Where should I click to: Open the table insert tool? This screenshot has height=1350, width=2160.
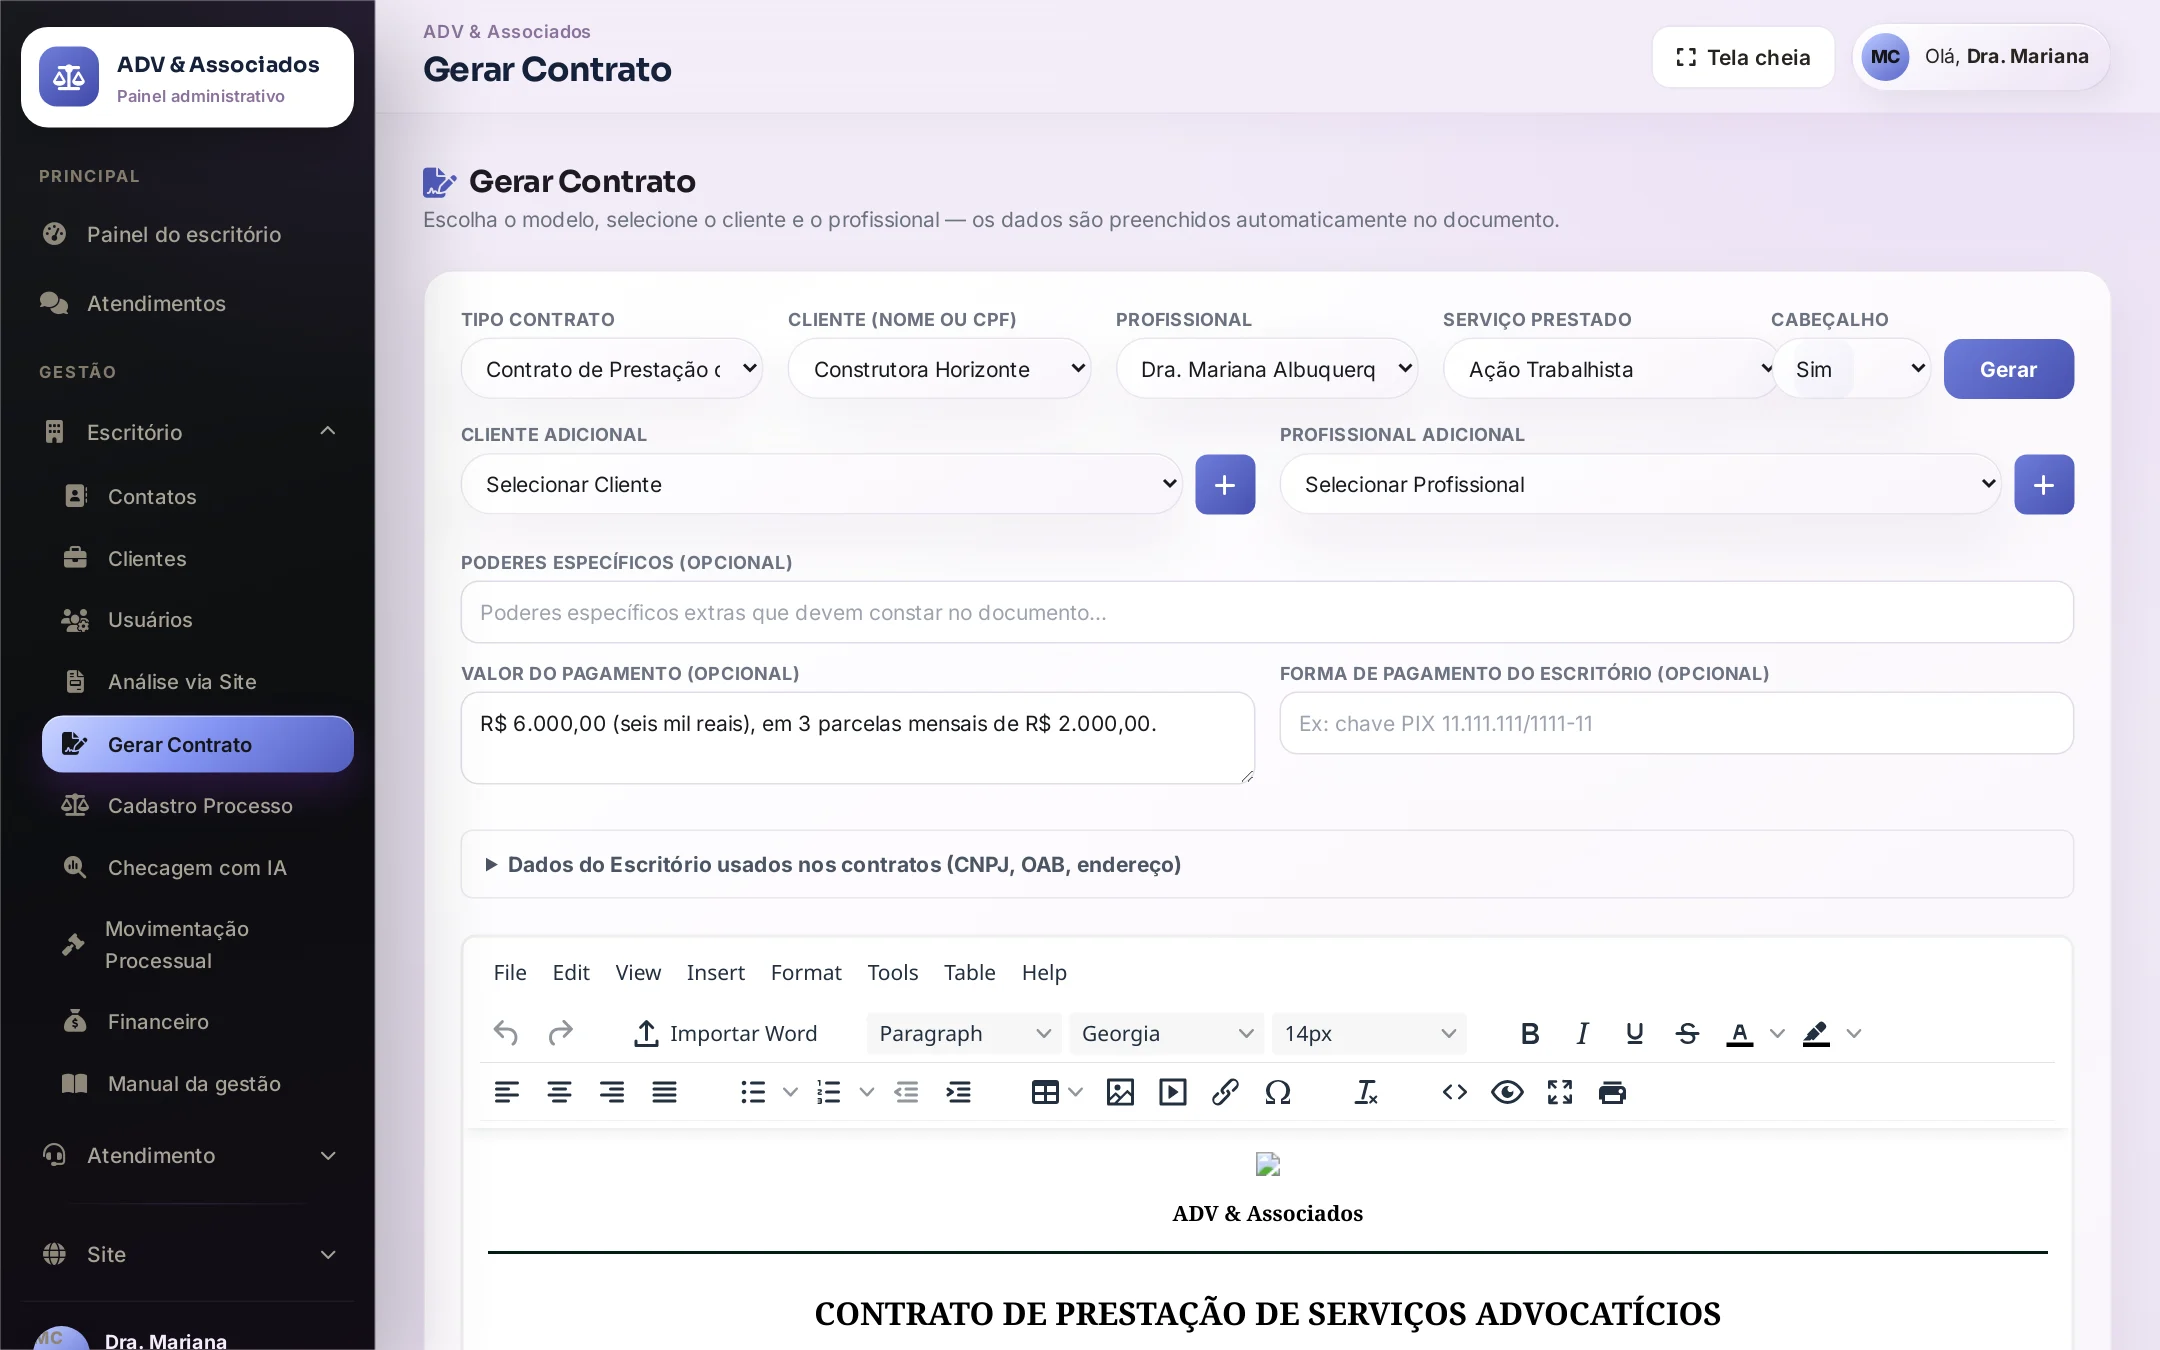pyautogui.click(x=1045, y=1092)
